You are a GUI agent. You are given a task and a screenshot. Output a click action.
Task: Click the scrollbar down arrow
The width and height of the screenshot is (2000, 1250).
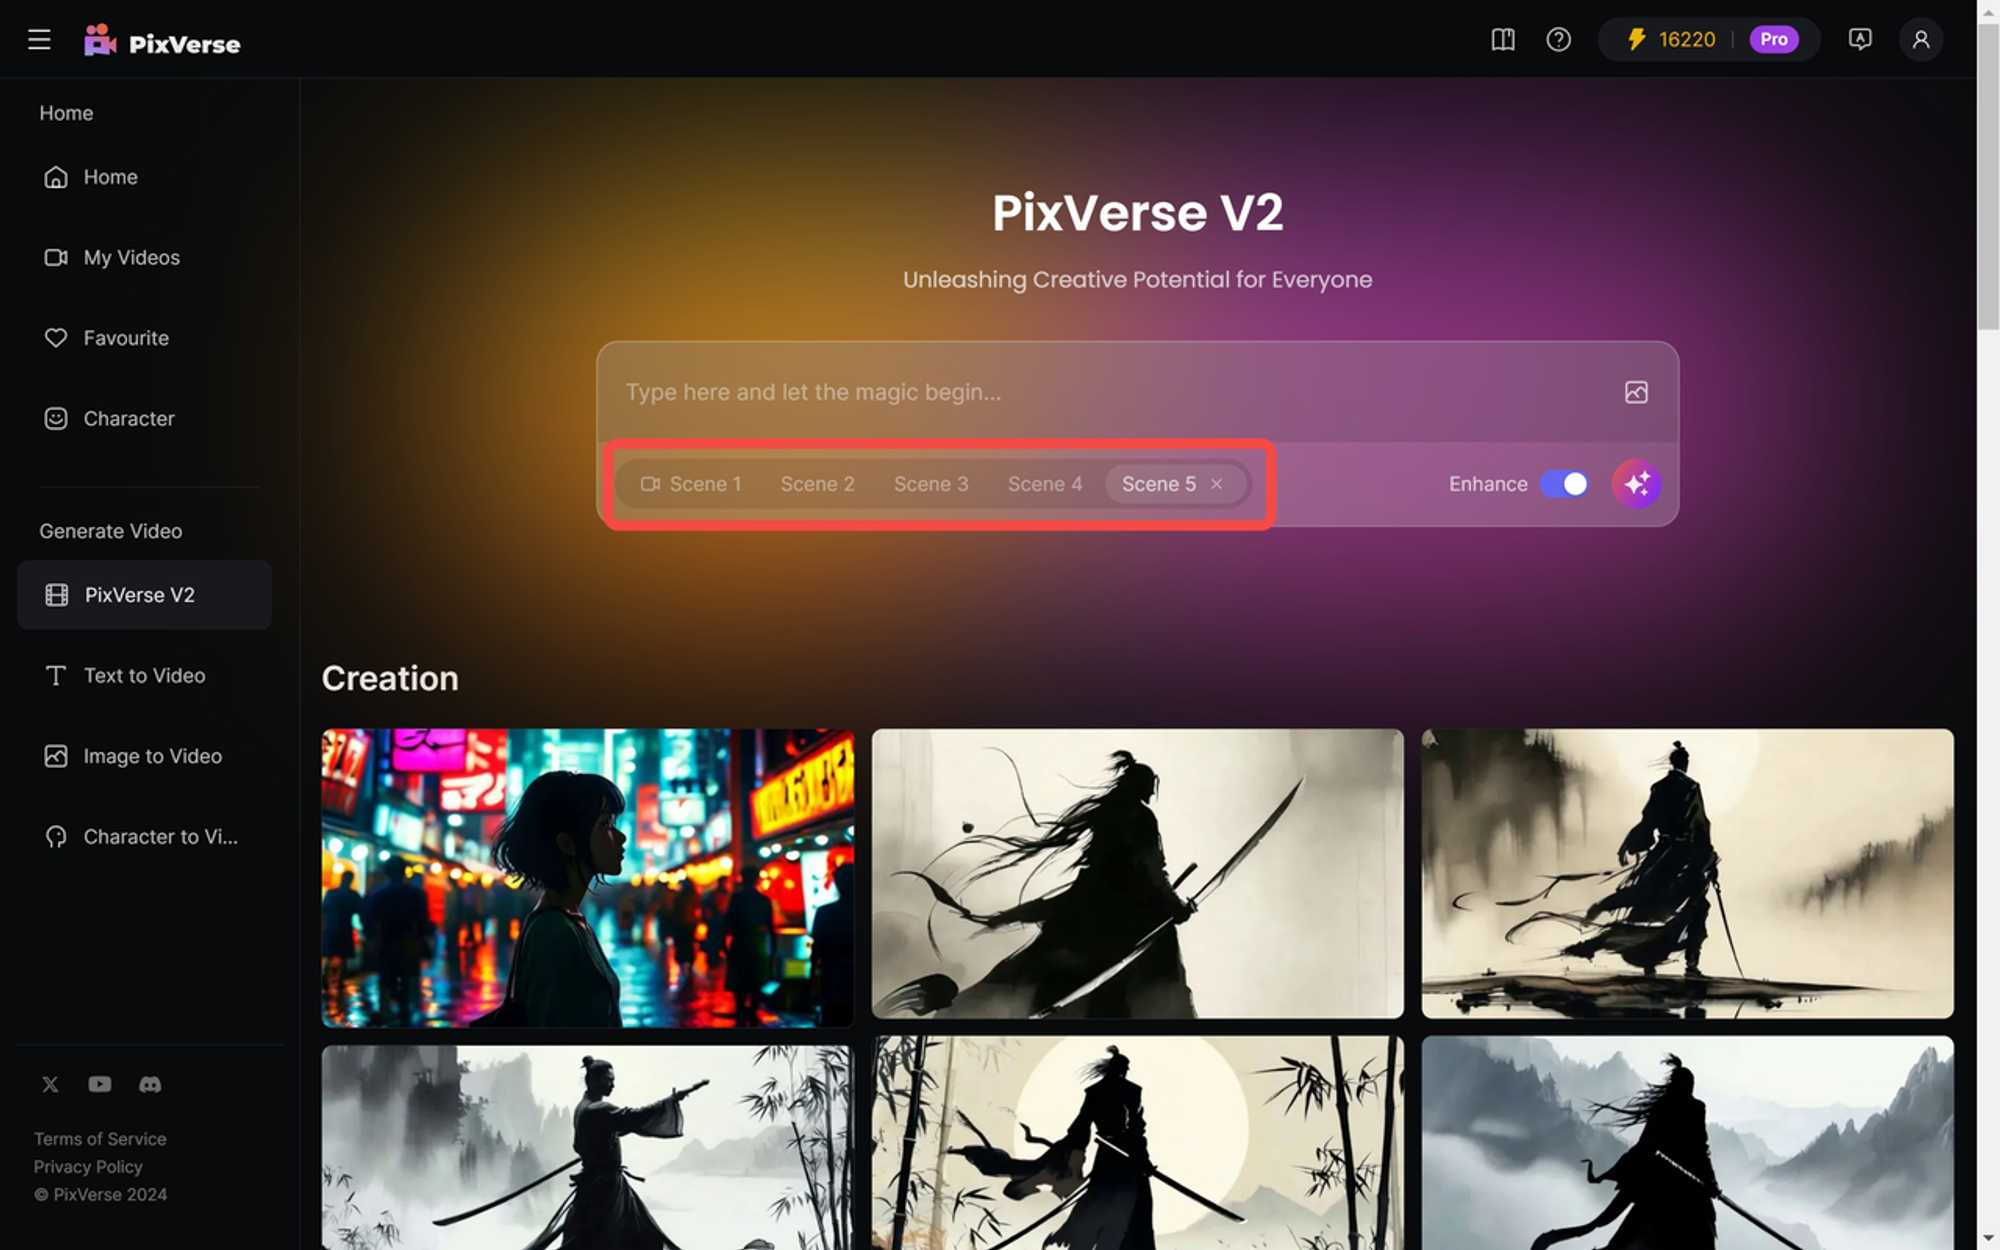click(x=1988, y=1240)
